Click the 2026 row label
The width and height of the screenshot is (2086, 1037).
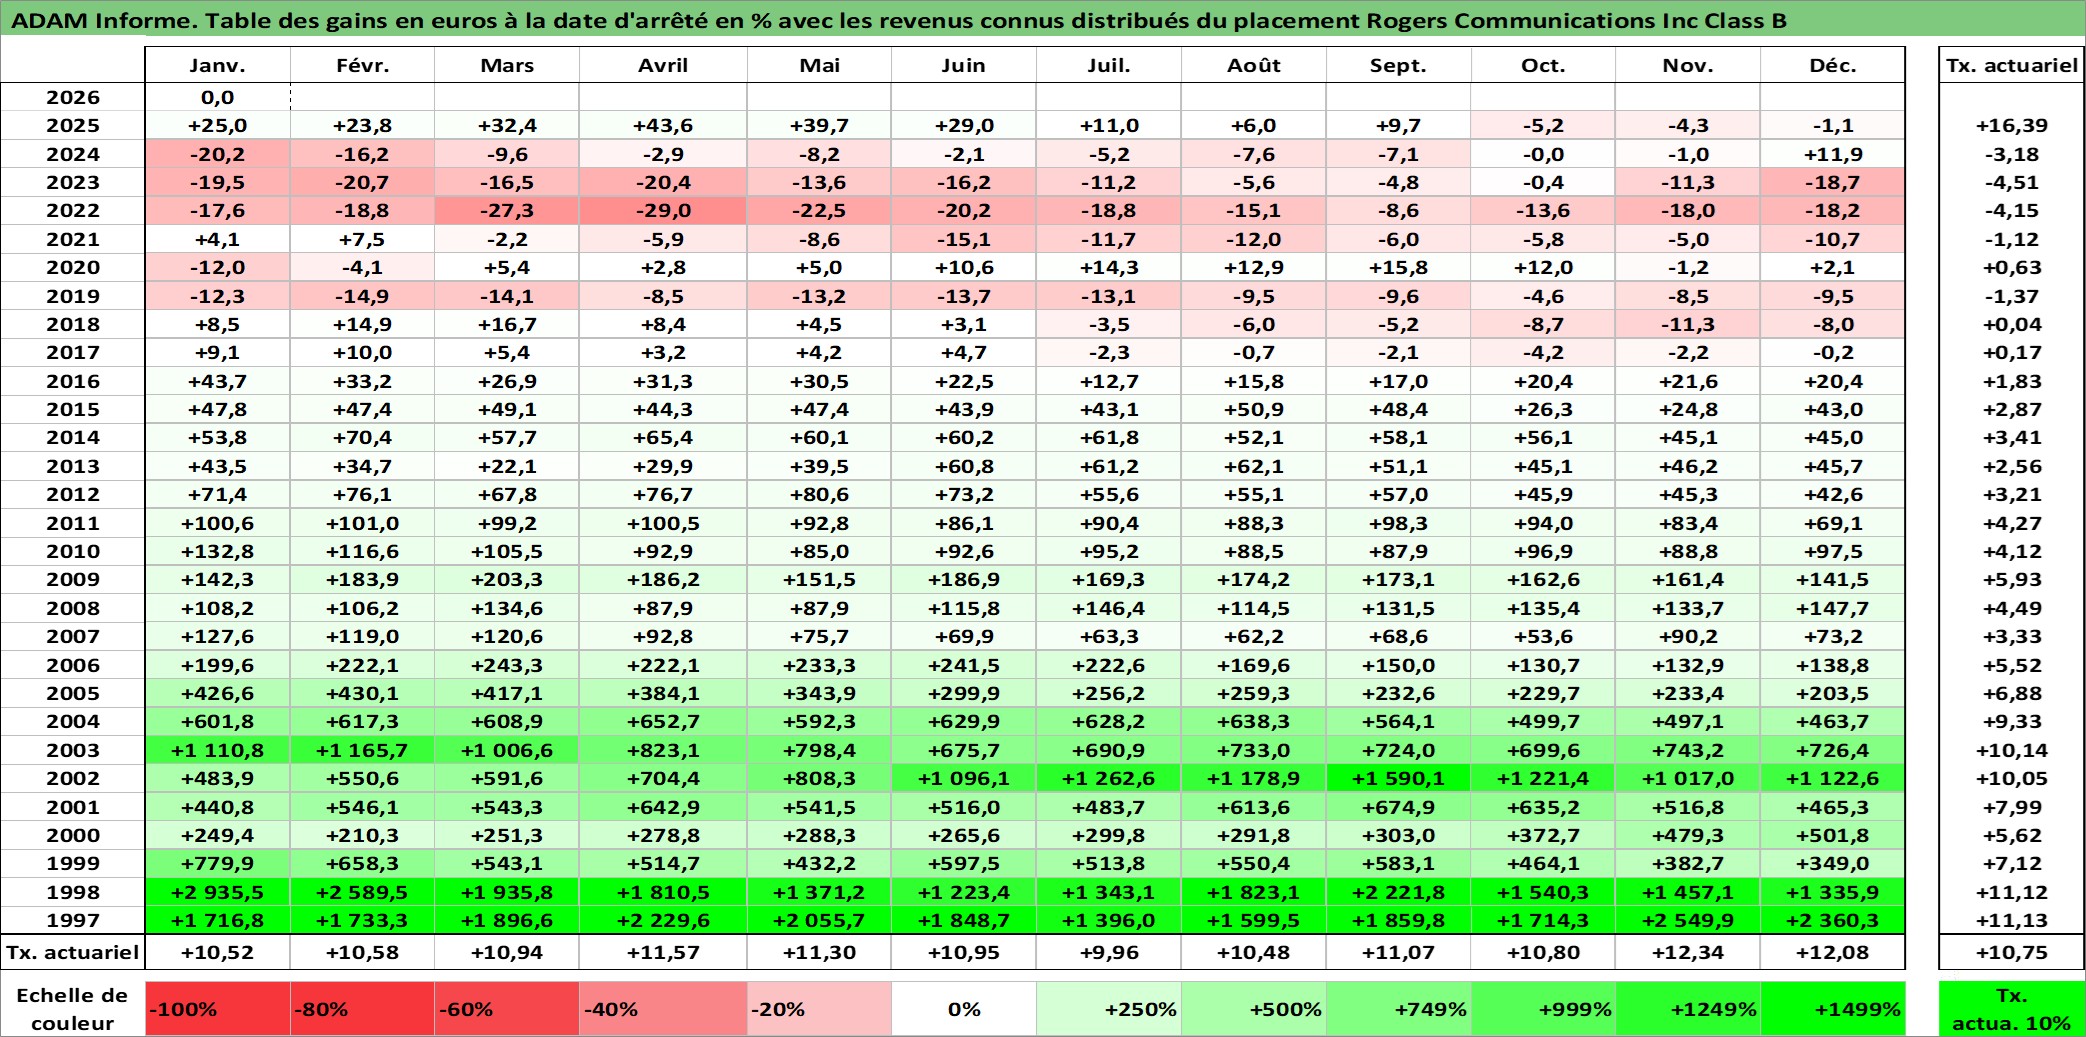pos(73,97)
